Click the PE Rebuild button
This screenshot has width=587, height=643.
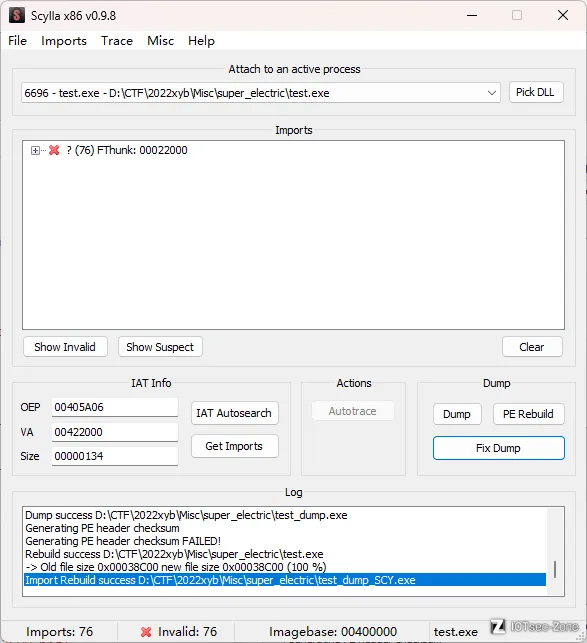pyautogui.click(x=528, y=414)
